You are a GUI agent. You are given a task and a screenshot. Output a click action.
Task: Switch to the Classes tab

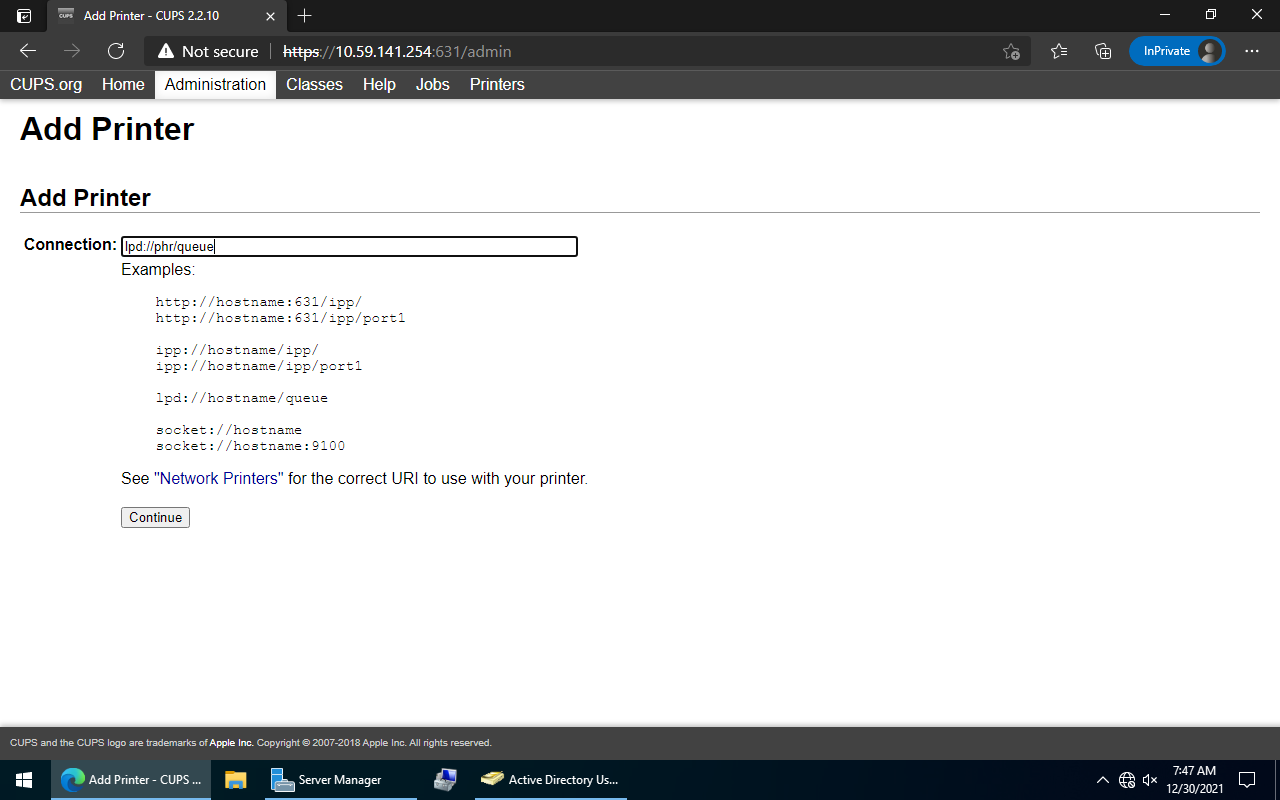point(314,85)
